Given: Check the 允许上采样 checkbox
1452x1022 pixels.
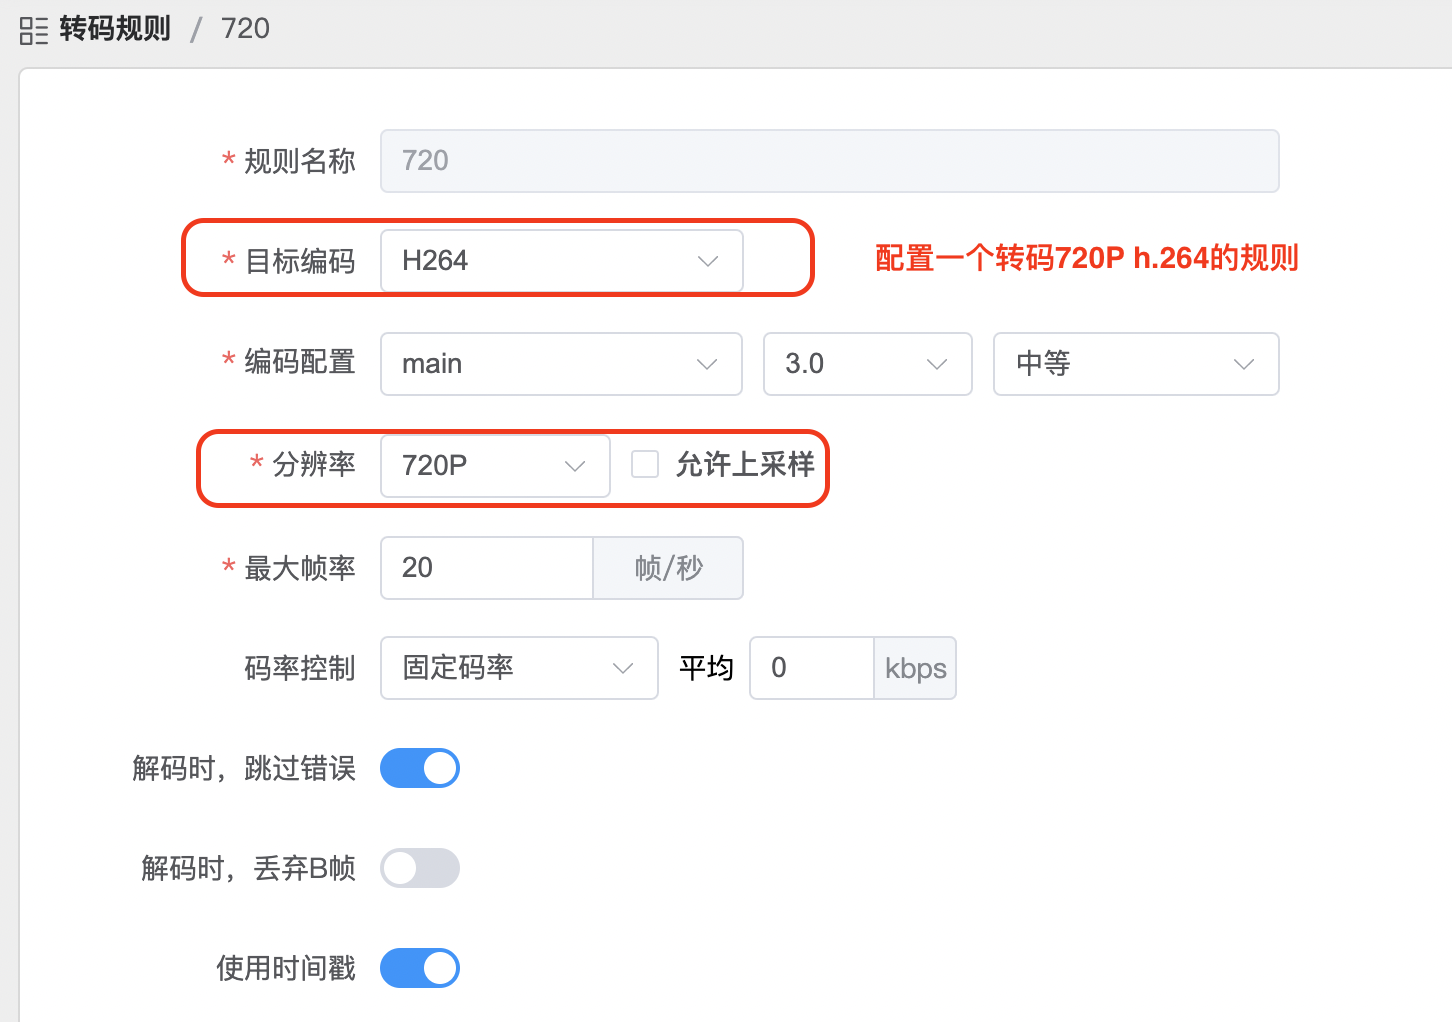Looking at the screenshot, I should (645, 464).
